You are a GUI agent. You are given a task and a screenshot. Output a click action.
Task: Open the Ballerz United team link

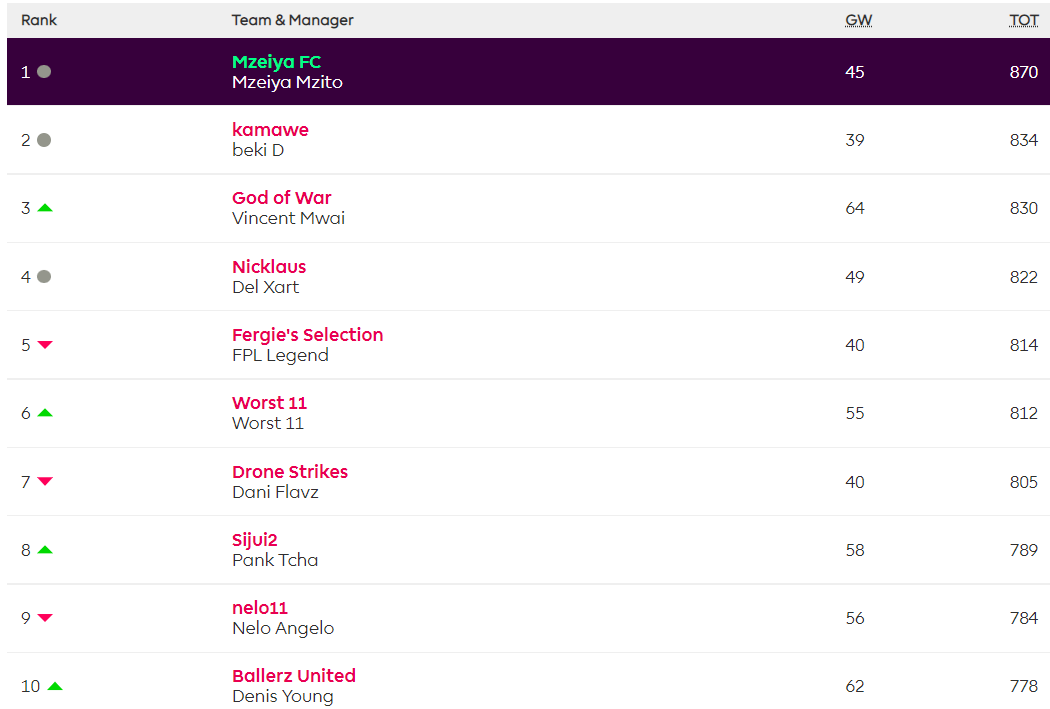click(294, 676)
